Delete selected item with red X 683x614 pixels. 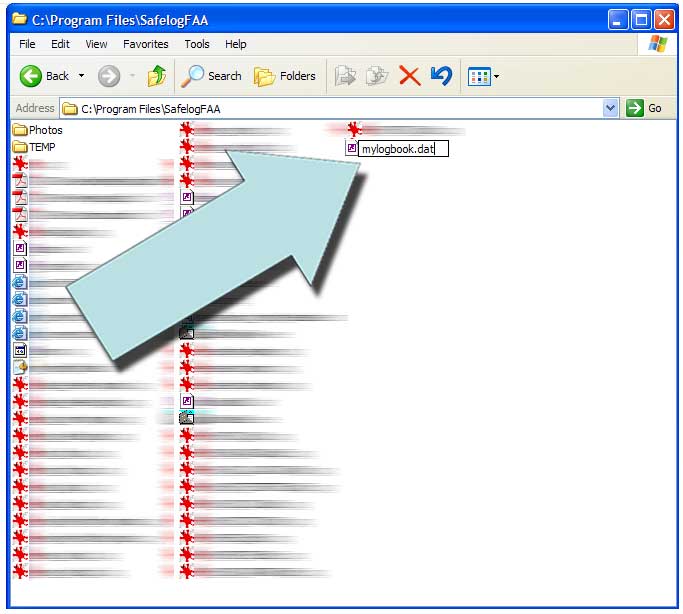(409, 76)
